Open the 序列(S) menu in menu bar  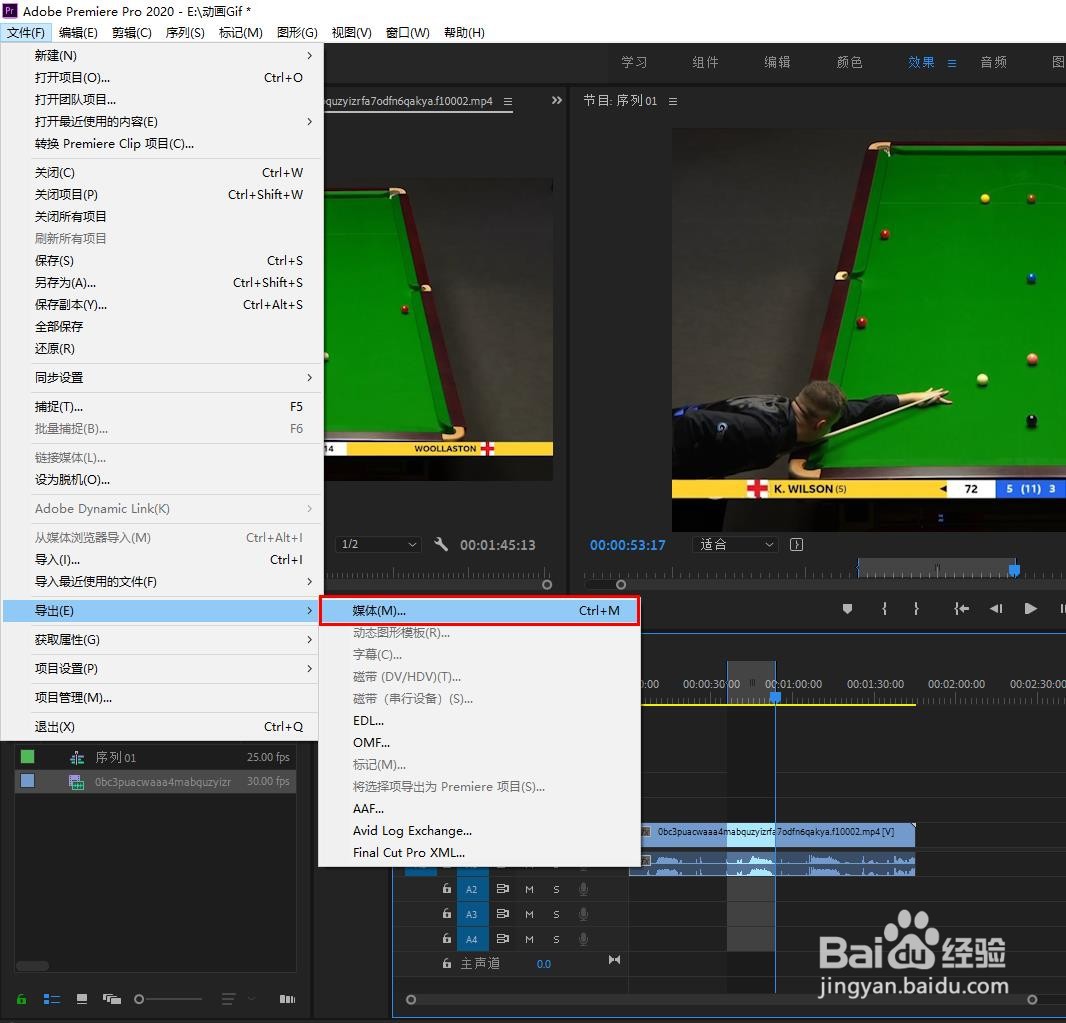click(x=185, y=33)
